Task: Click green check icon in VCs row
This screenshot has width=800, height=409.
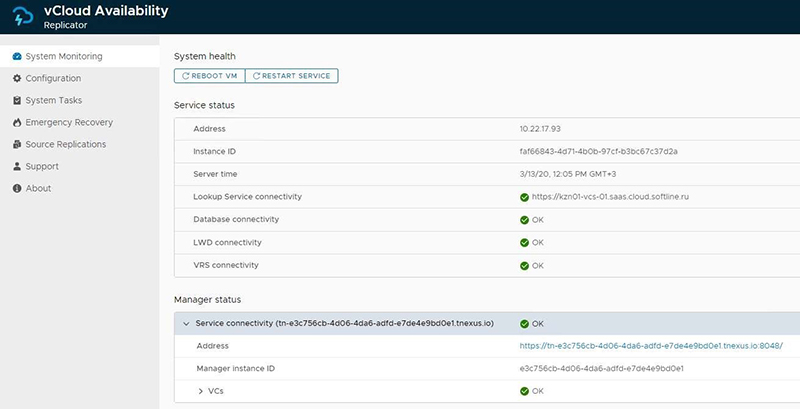Action: (524, 391)
